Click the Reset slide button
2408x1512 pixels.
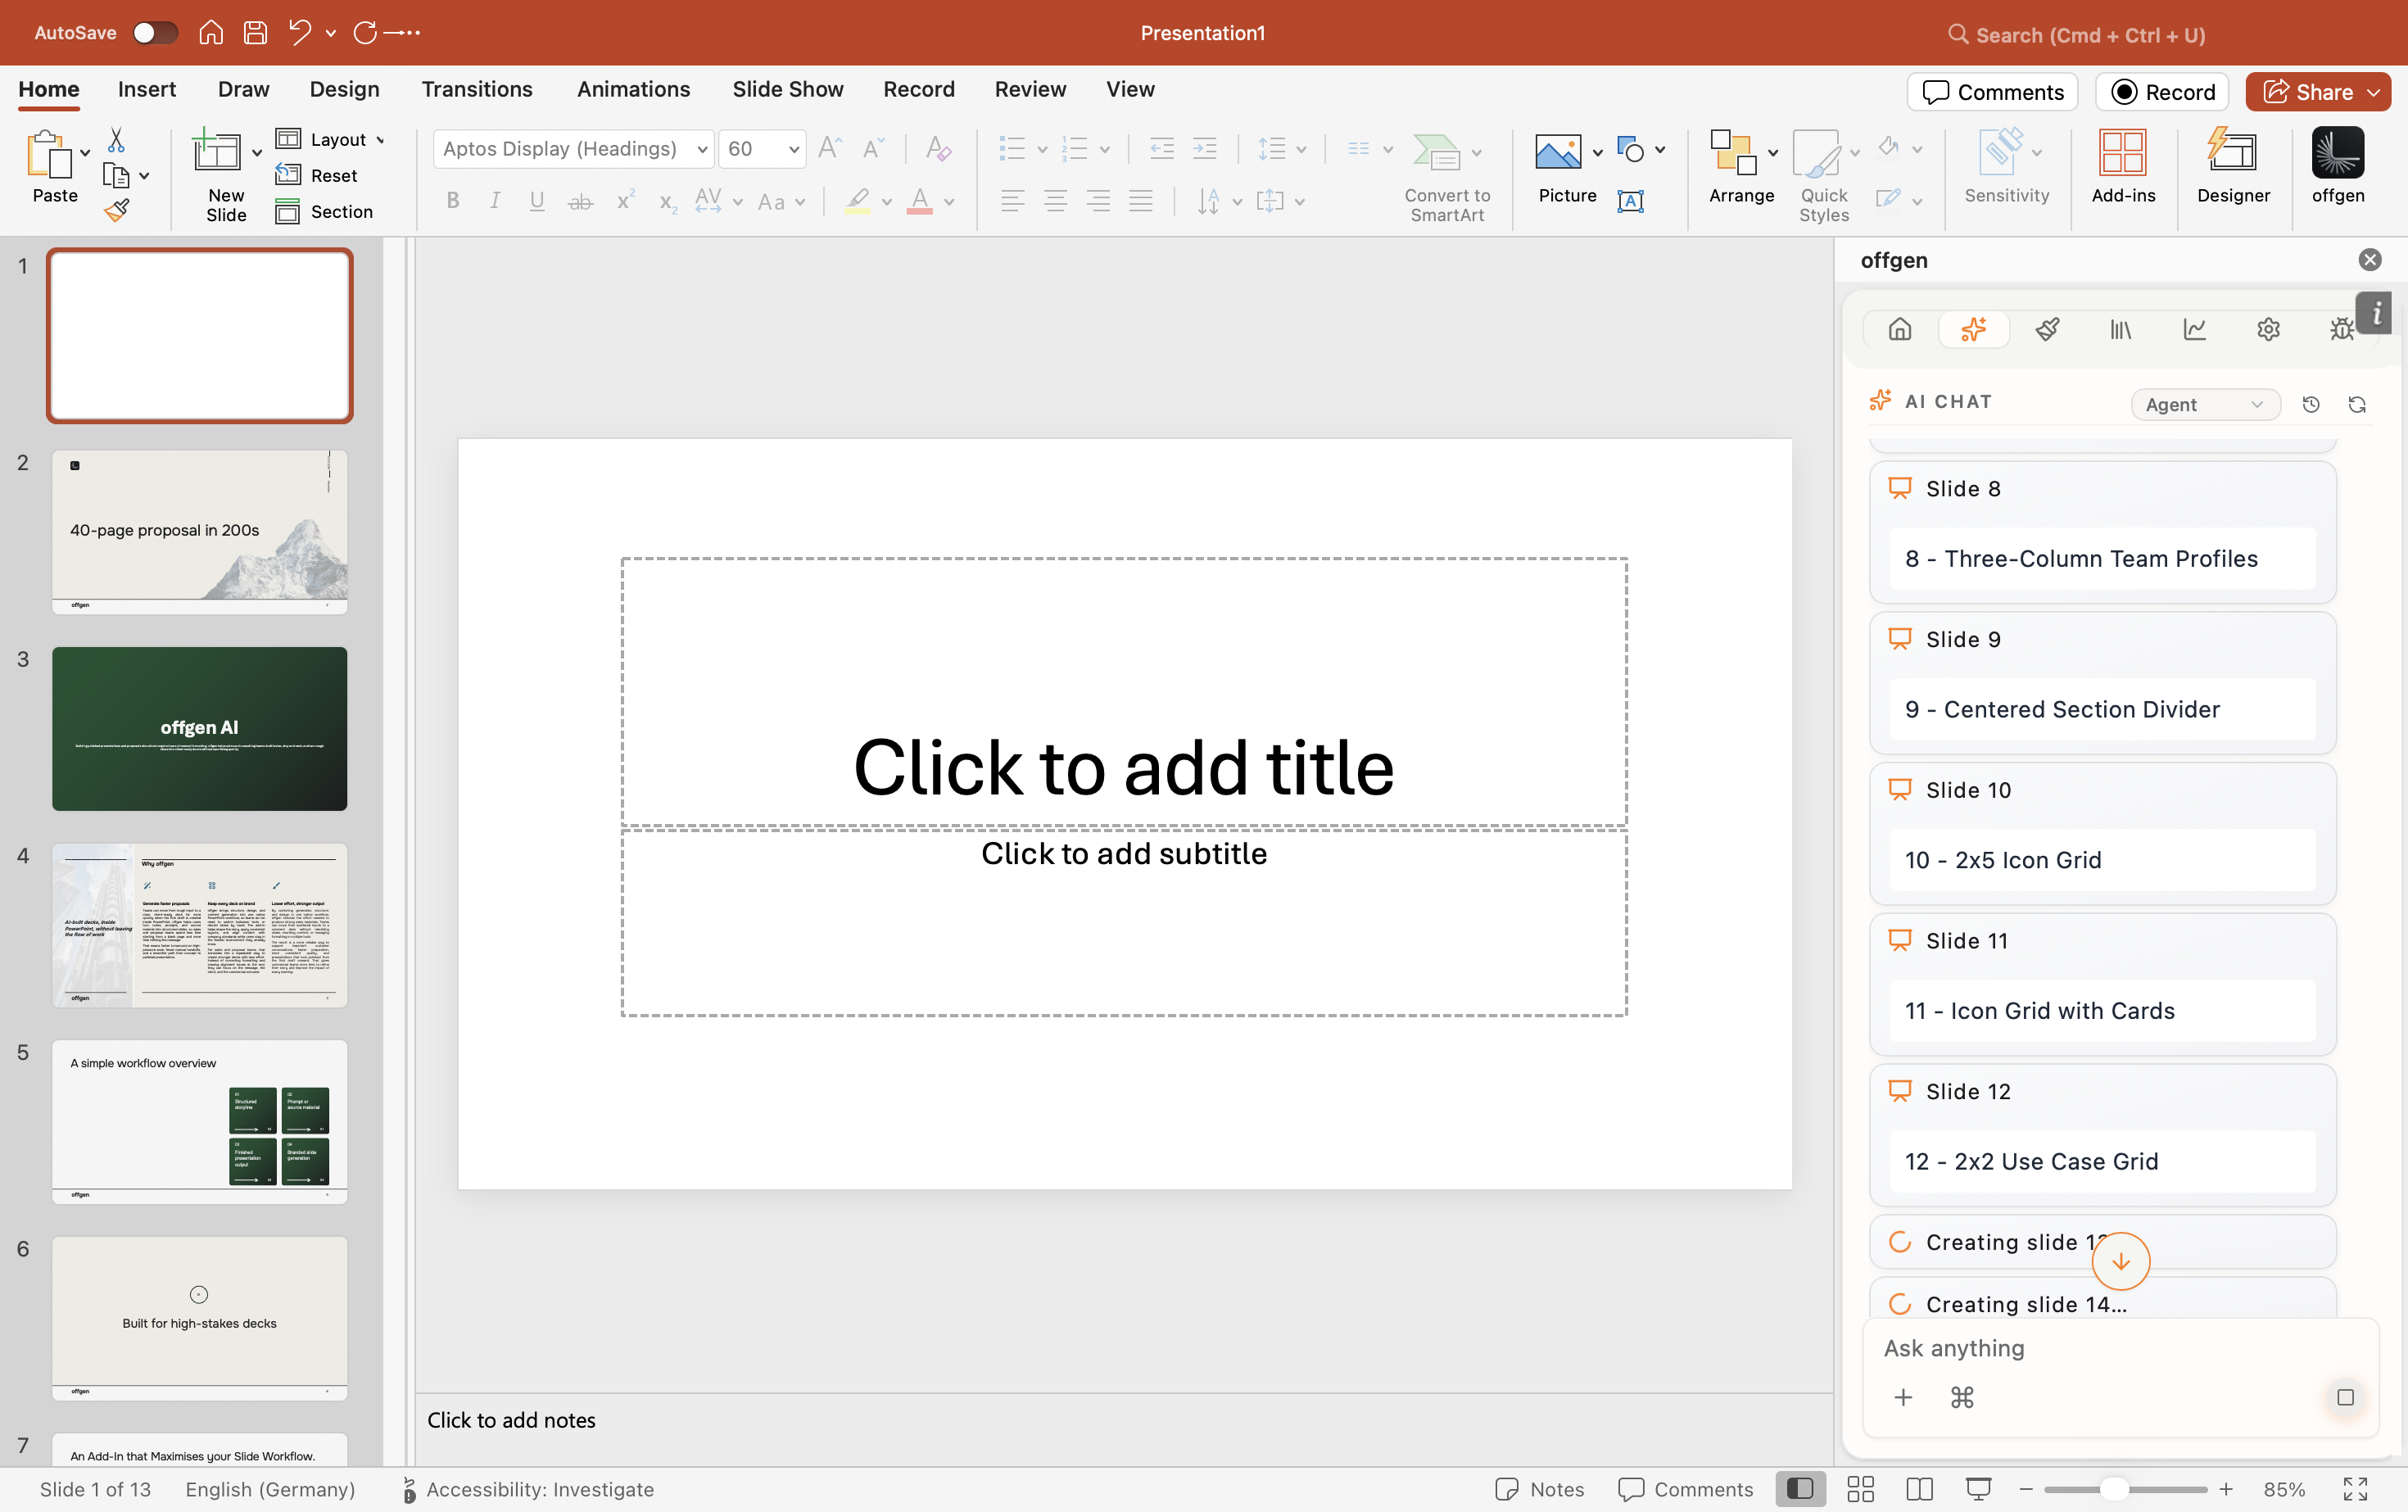pyautogui.click(x=317, y=175)
